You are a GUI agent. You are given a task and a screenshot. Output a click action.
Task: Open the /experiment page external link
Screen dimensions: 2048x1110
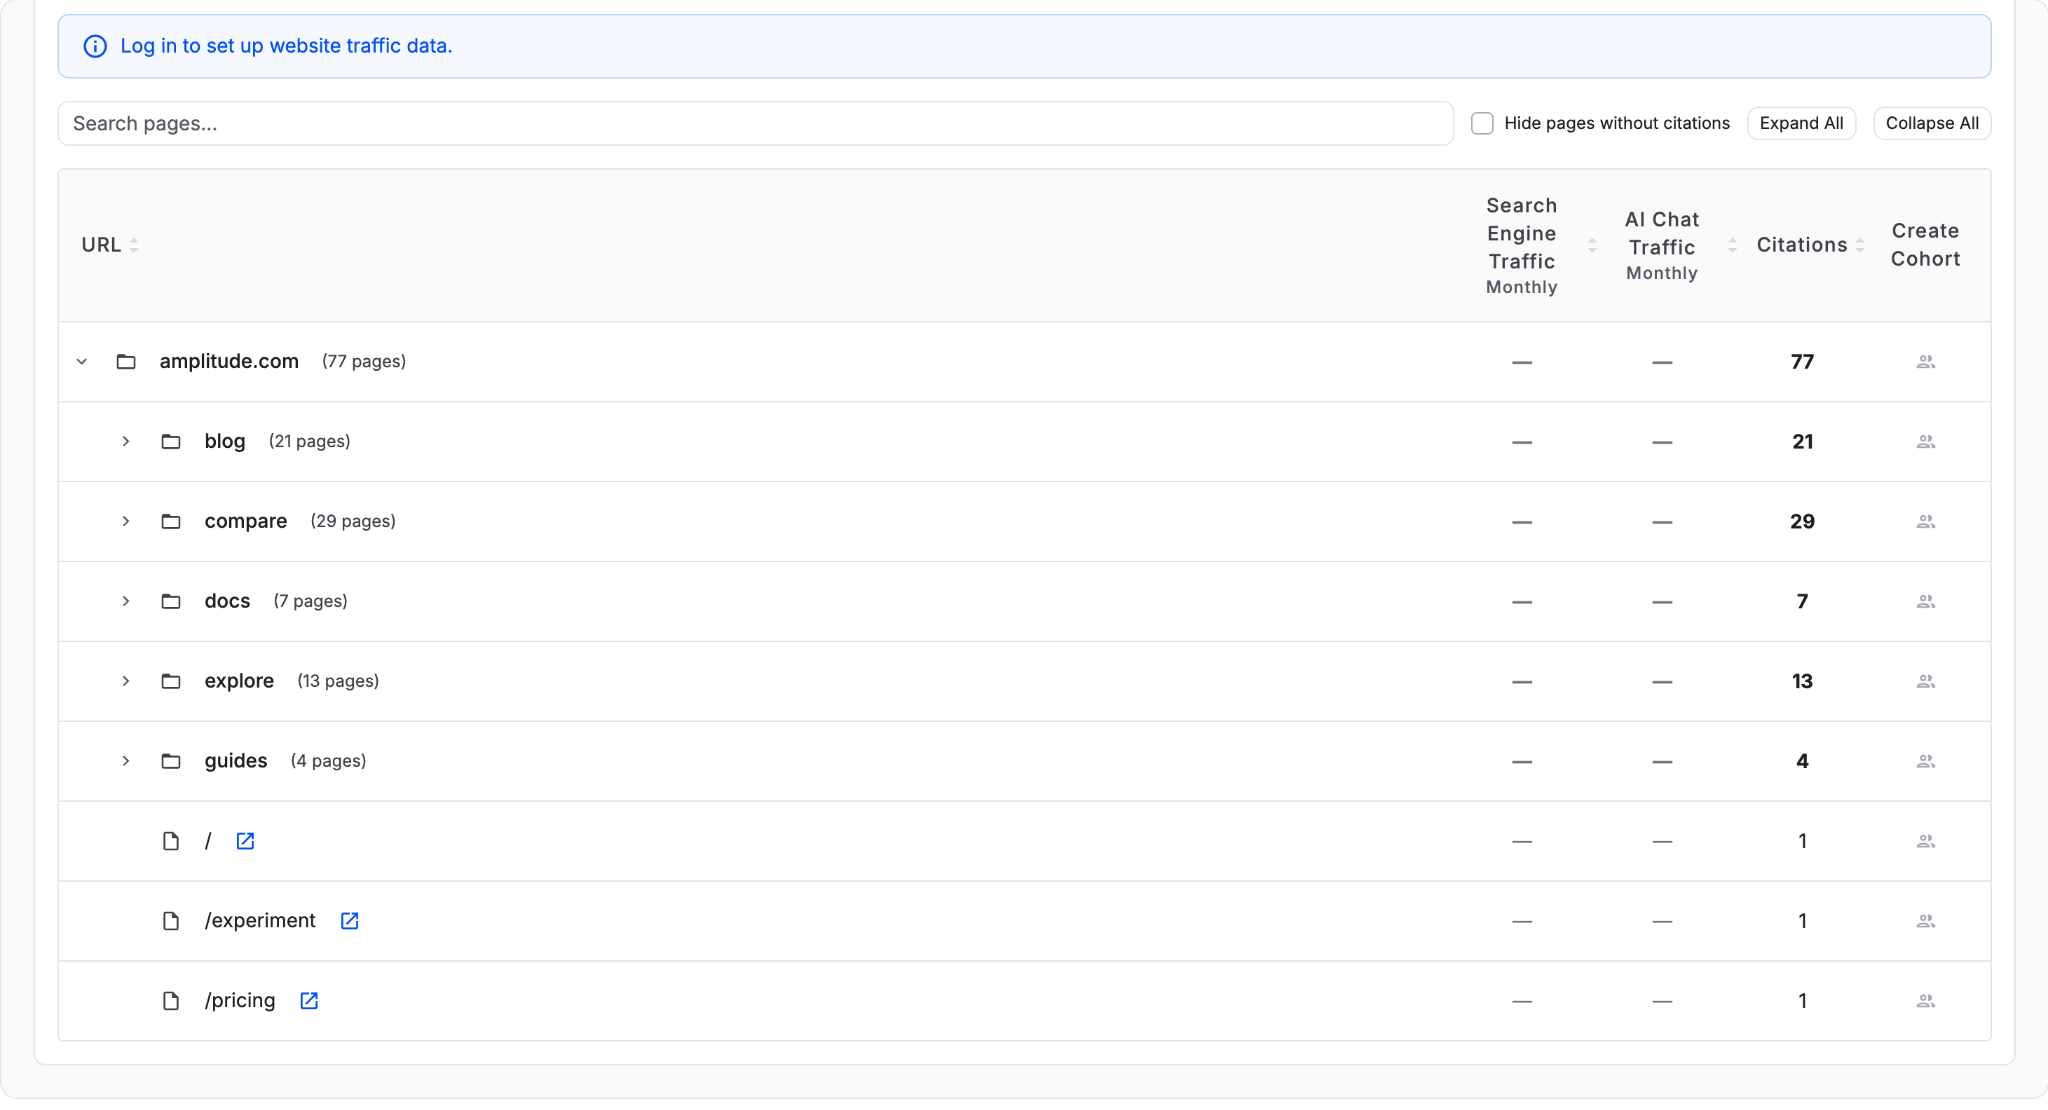coord(349,921)
